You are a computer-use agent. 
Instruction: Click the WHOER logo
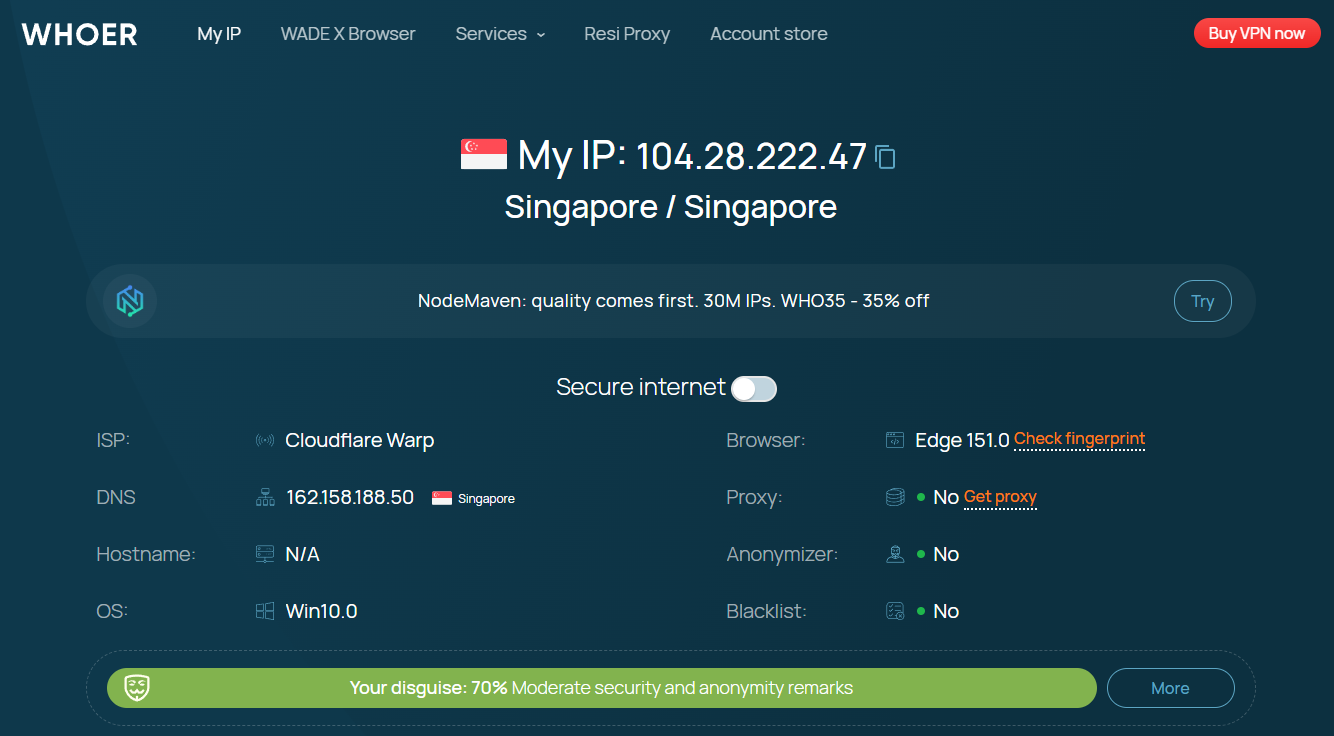pos(80,34)
